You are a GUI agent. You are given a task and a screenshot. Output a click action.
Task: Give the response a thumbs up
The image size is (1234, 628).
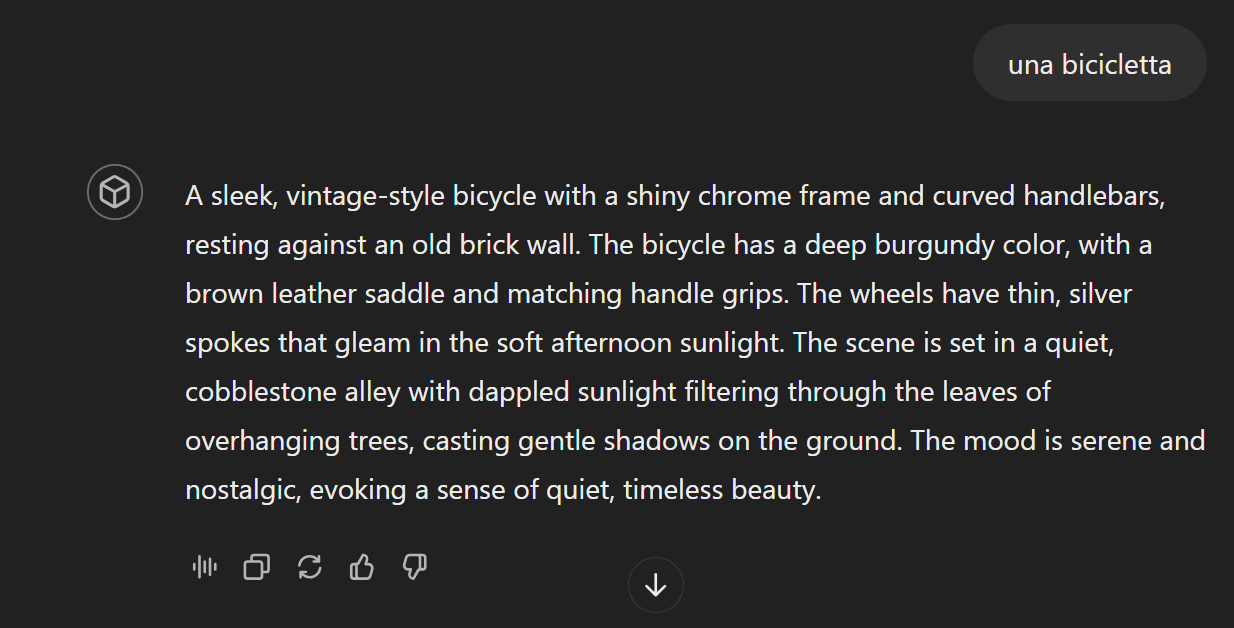coord(362,568)
